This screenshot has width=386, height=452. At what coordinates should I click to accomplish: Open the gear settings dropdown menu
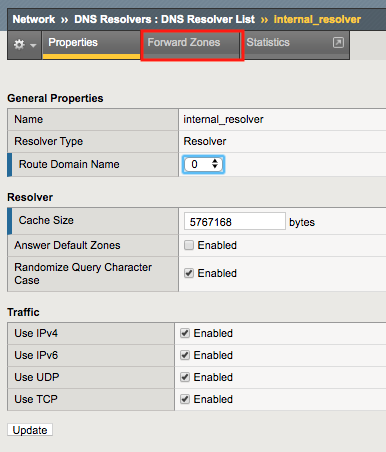click(x=25, y=44)
